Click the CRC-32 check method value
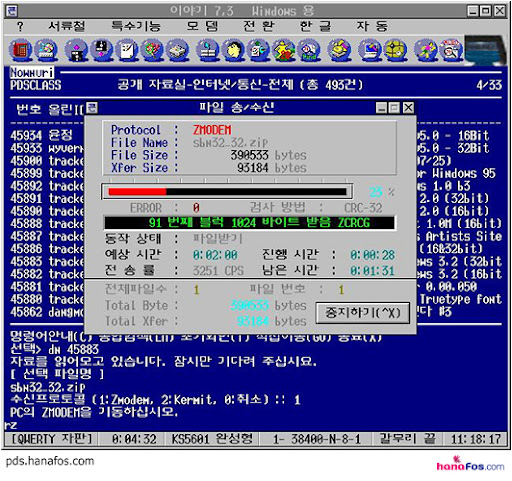Screen dimensions: 512x481 pos(363,208)
